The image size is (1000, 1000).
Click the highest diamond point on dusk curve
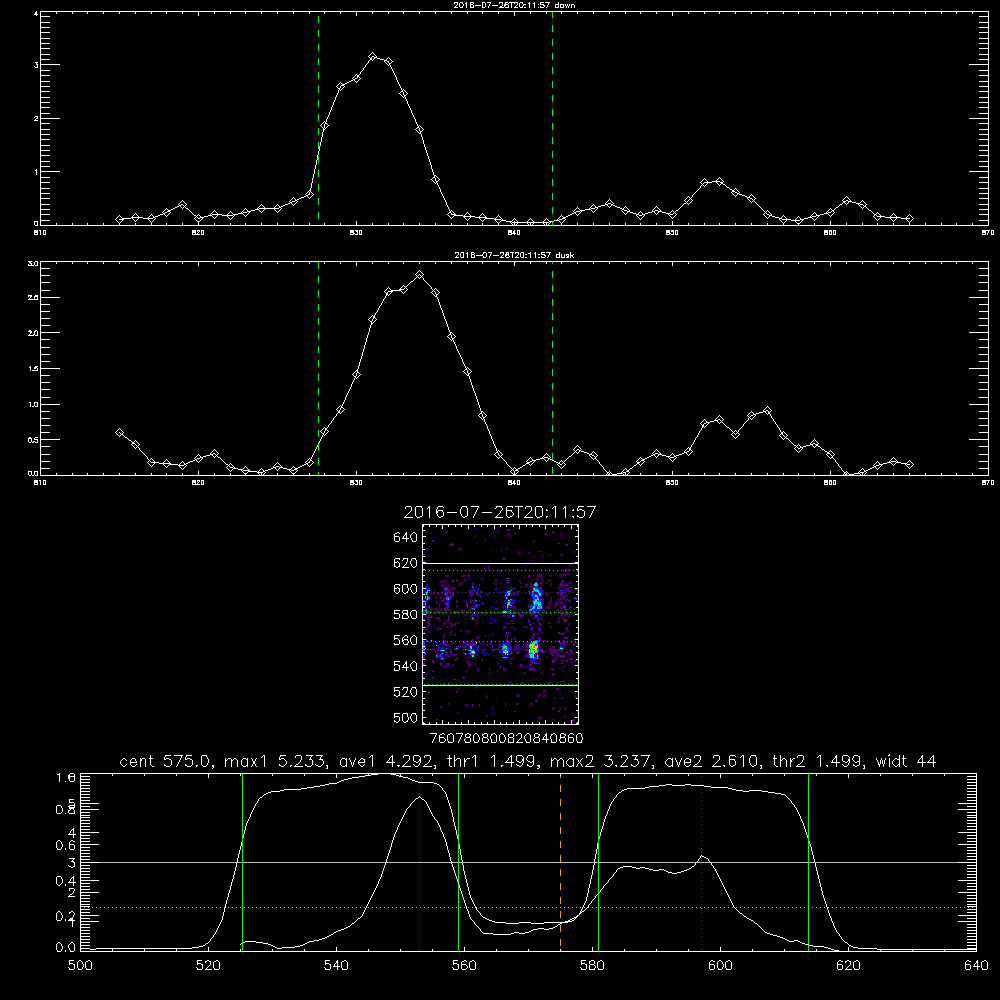[420, 275]
